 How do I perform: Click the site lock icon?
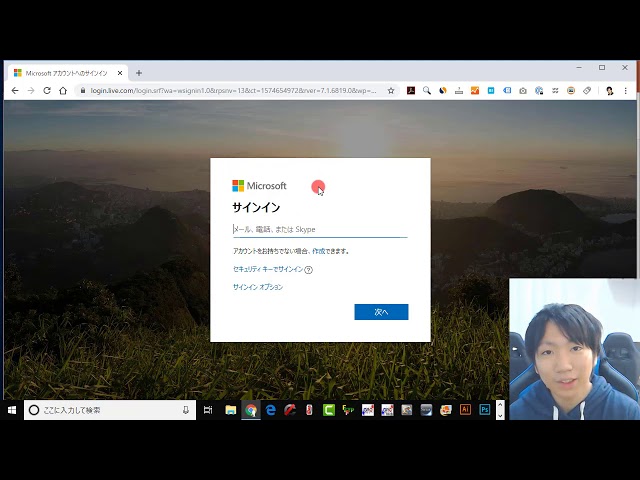(x=83, y=91)
